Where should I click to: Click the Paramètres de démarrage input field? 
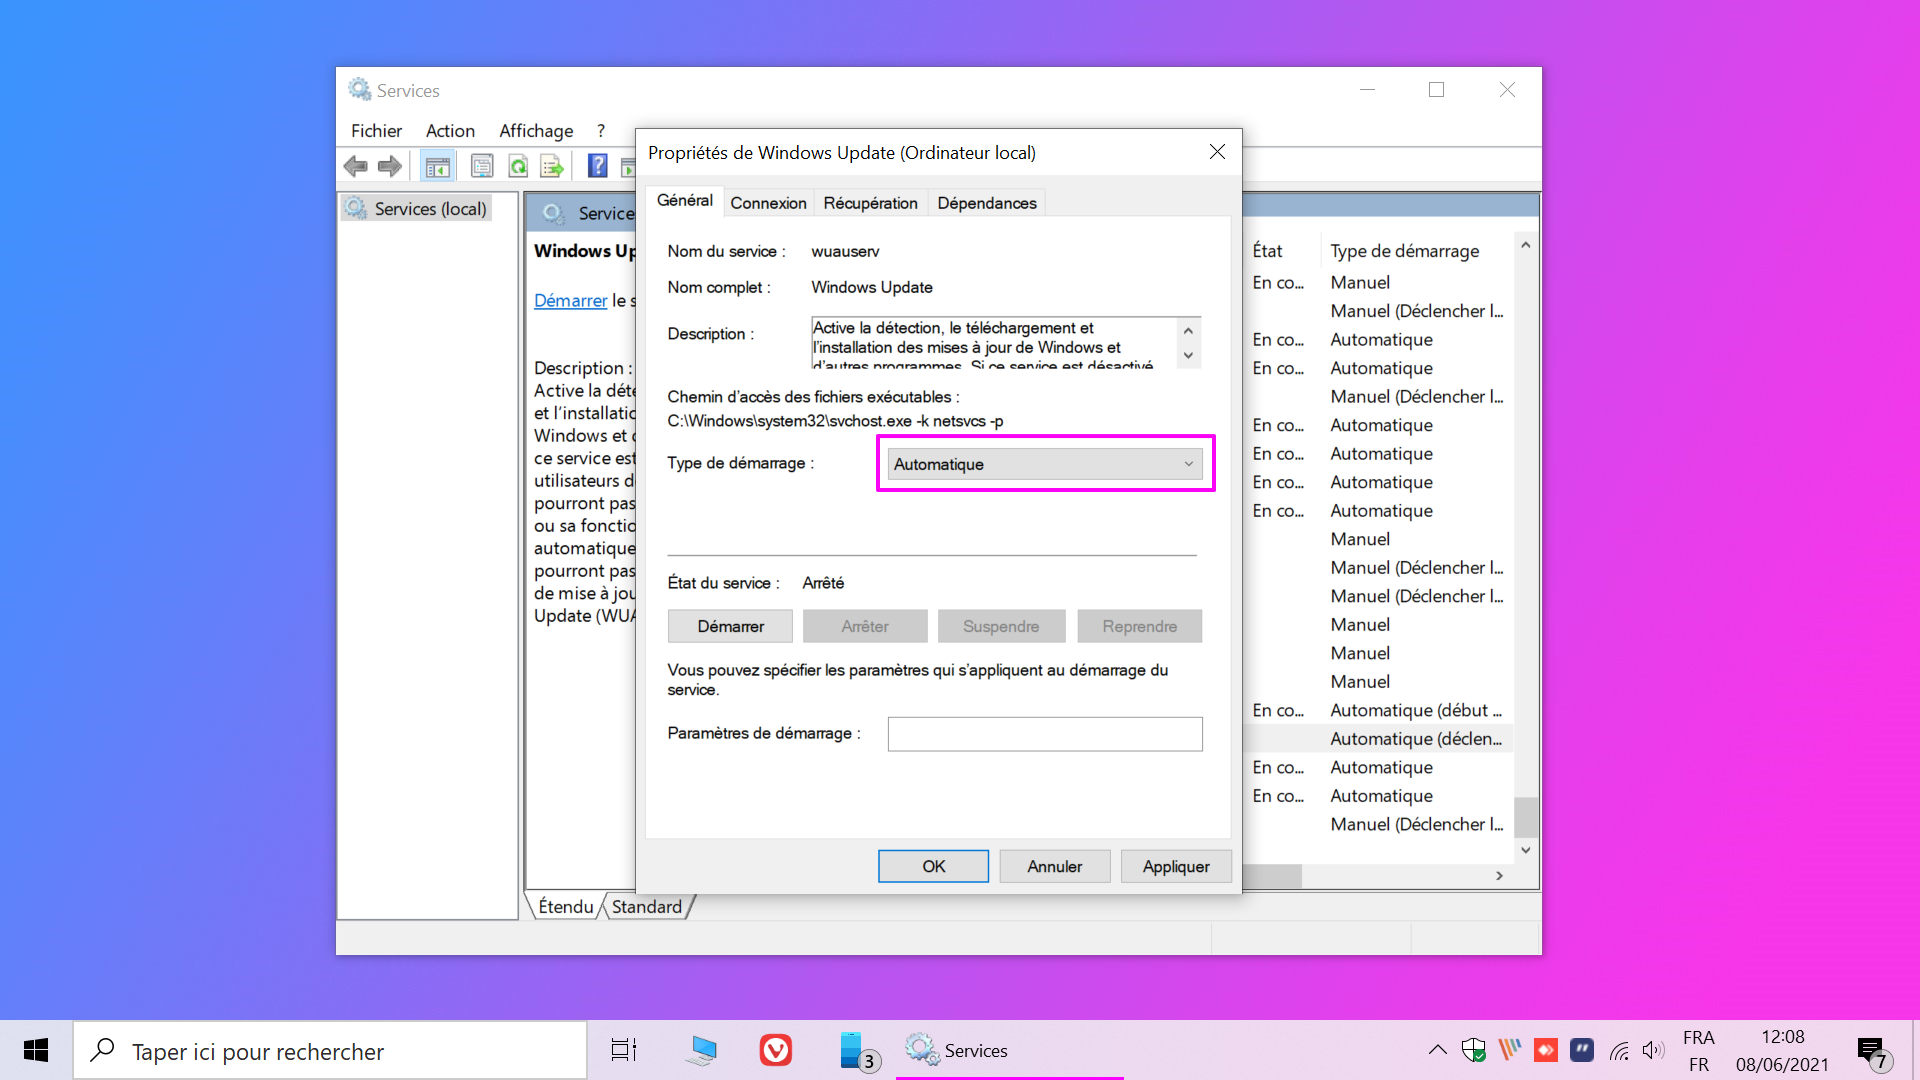1045,734
